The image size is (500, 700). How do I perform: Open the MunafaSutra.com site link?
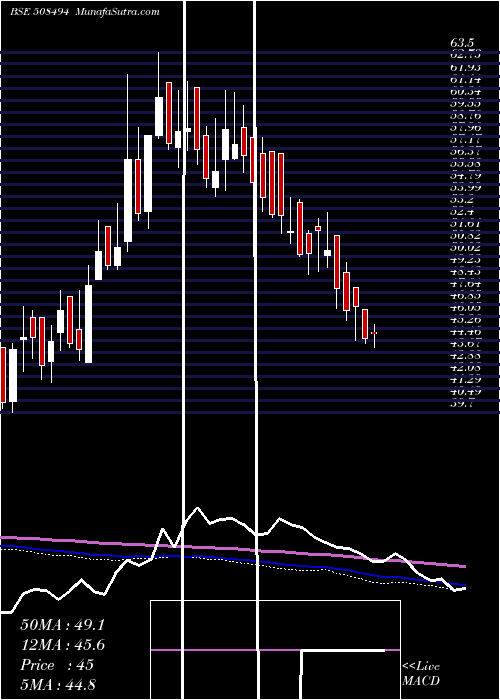117,12
